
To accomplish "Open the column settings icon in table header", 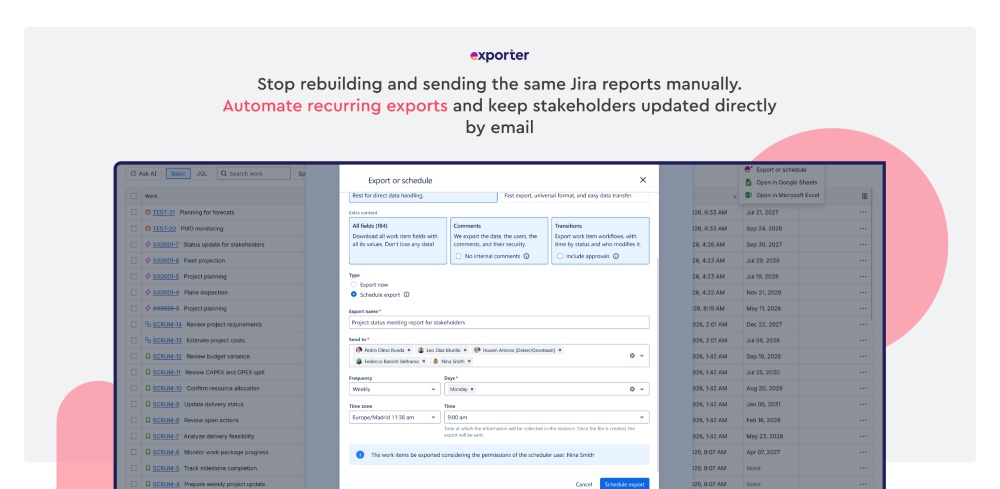I will pos(864,196).
